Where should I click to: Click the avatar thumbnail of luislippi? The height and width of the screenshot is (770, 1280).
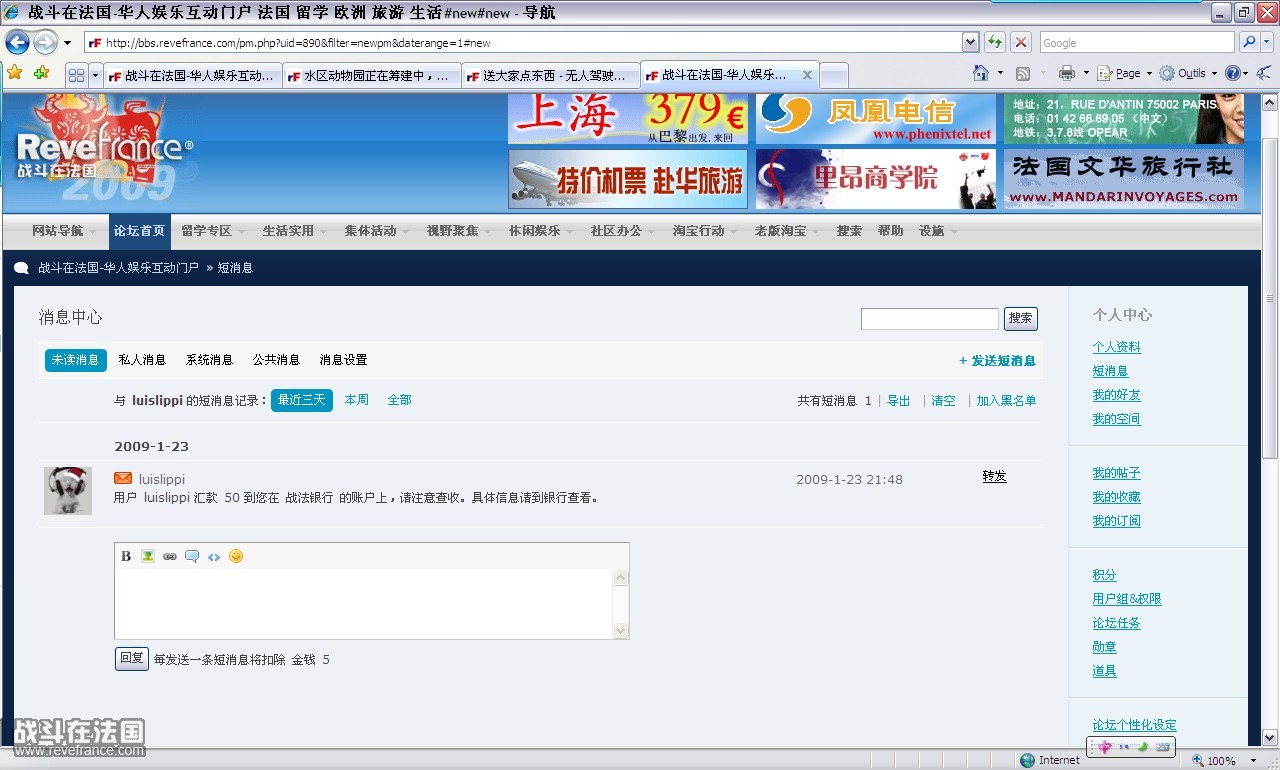click(68, 490)
